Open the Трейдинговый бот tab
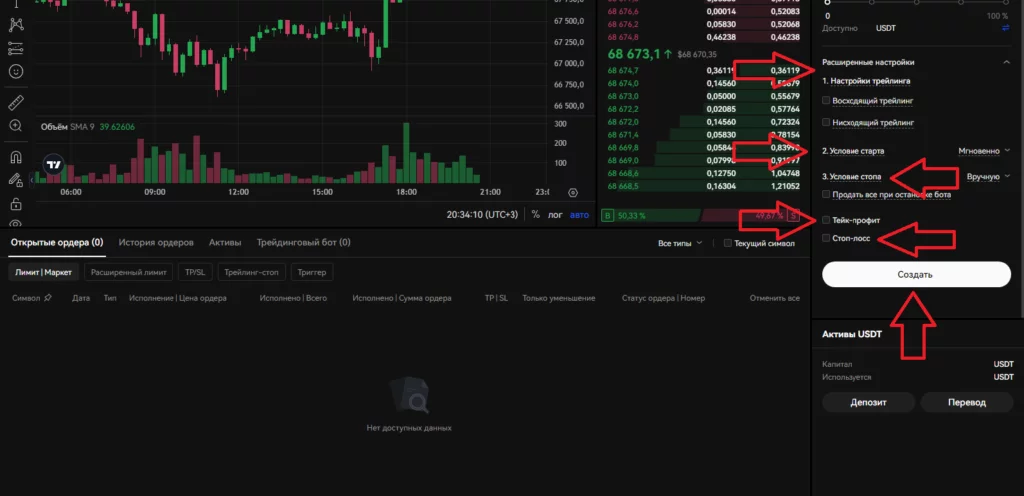Screen dimensions: 1024x496 (x=303, y=242)
